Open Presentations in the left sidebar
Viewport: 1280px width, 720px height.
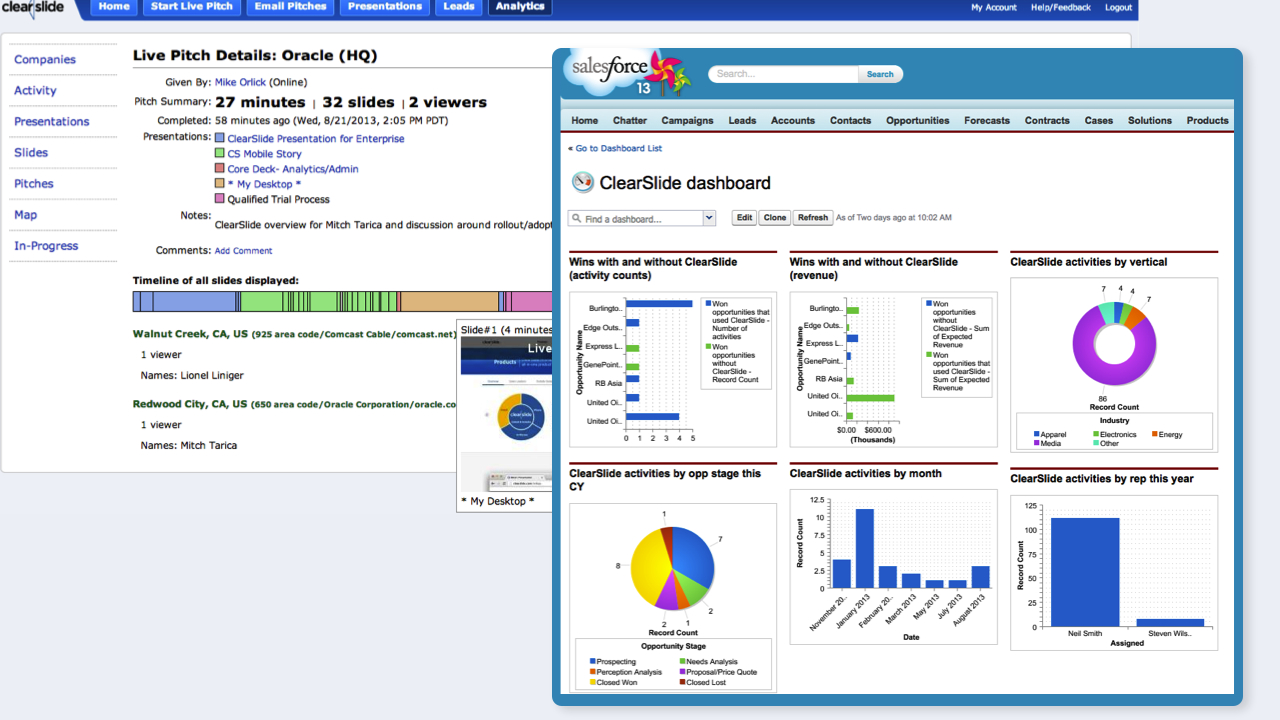click(52, 121)
